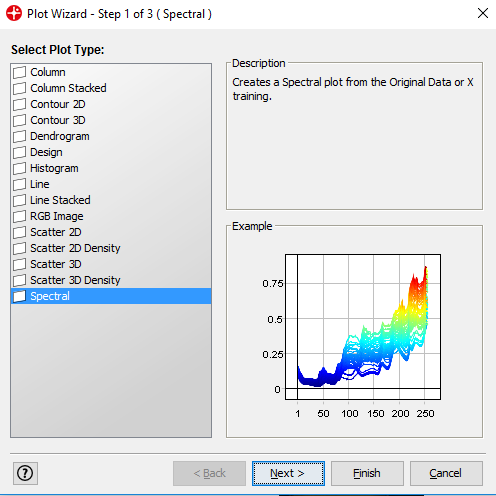Click the Next button
496x496 pixels.
[x=288, y=473]
